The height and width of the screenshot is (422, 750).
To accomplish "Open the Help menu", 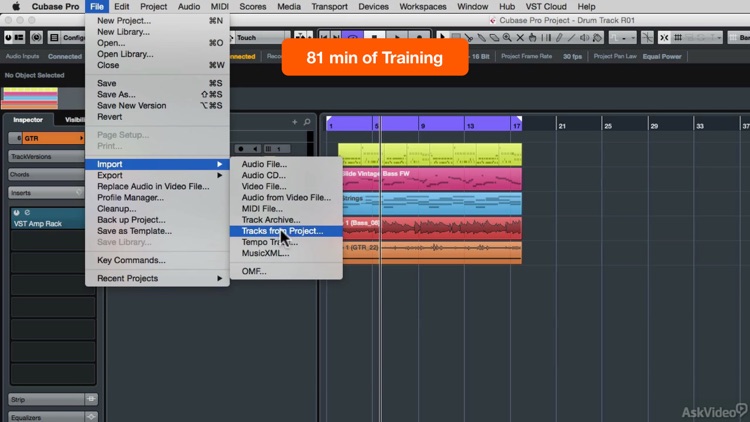I will (586, 6).
